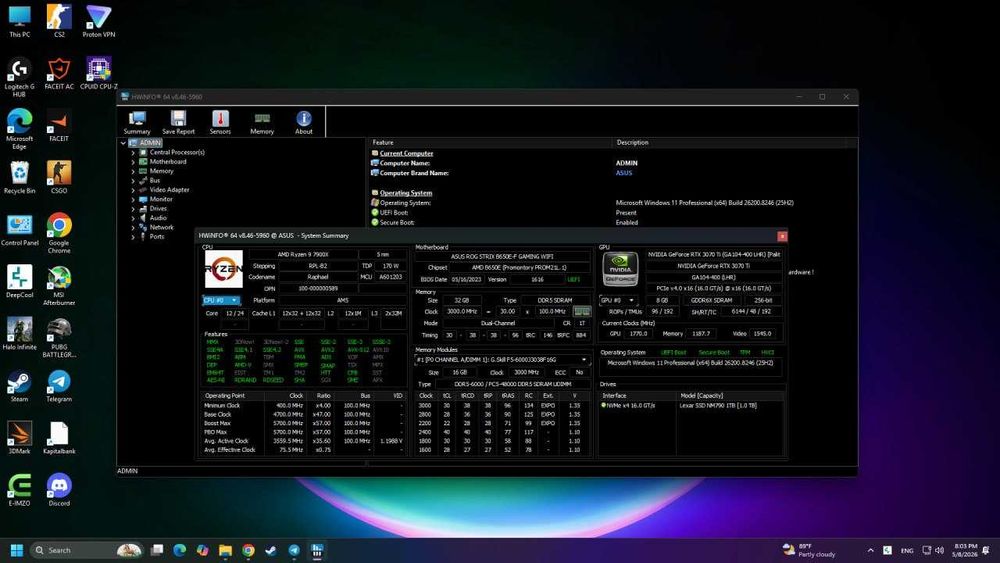Click the Operating Point column header
Screen dimensions: 1000x563
click(233, 395)
